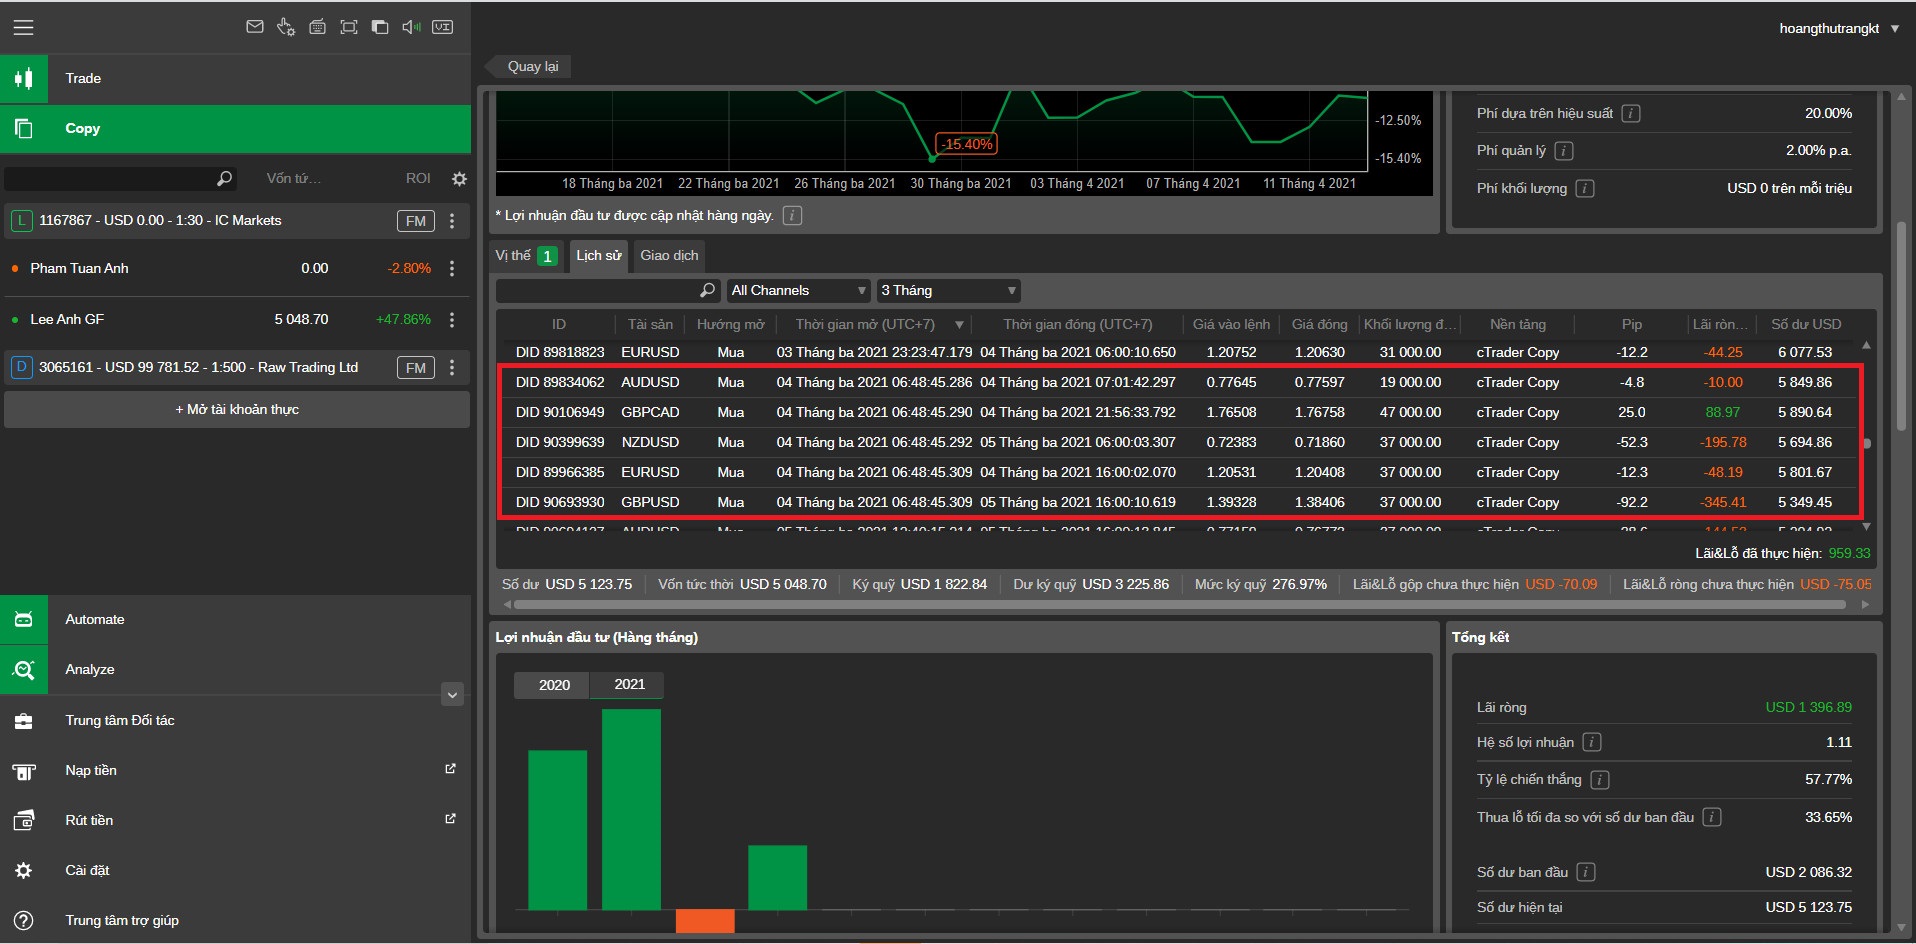Open the keyboard hotkeys icon
The image size is (1916, 944).
tap(317, 27)
